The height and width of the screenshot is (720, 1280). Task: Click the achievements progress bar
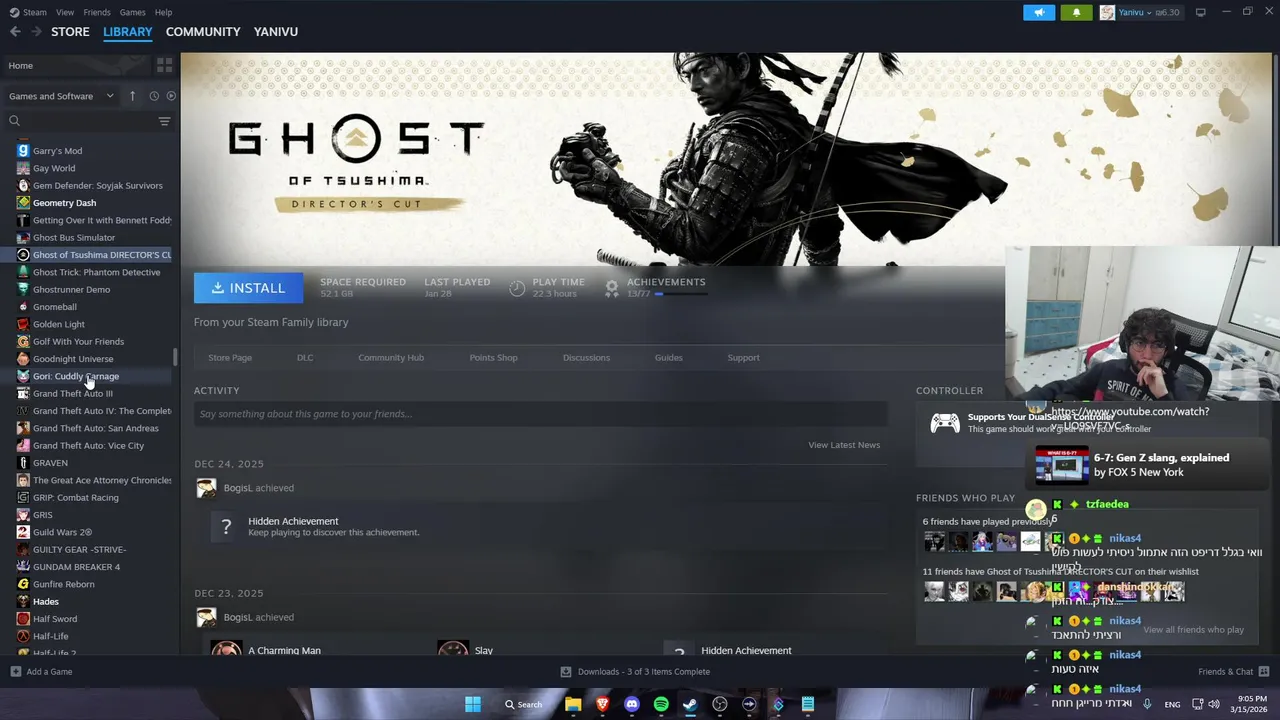680,294
